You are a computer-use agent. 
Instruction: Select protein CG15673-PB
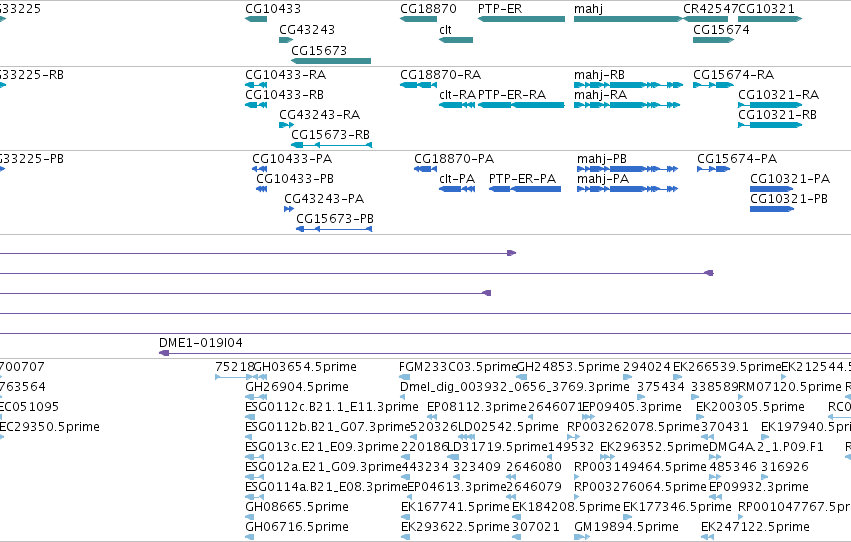334,229
